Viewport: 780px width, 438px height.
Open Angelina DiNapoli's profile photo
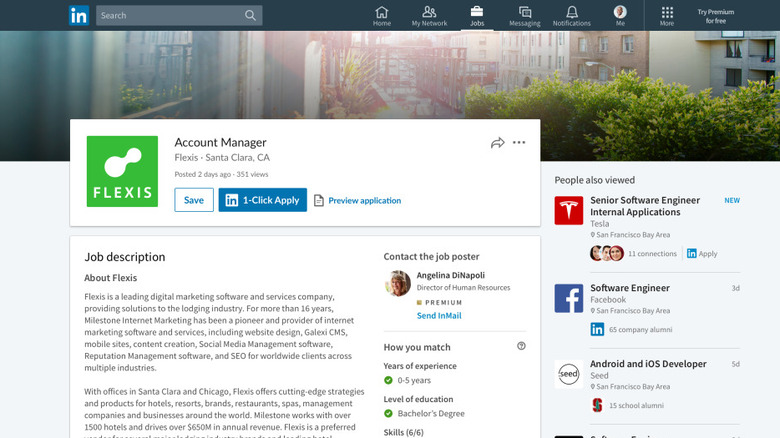click(x=397, y=283)
